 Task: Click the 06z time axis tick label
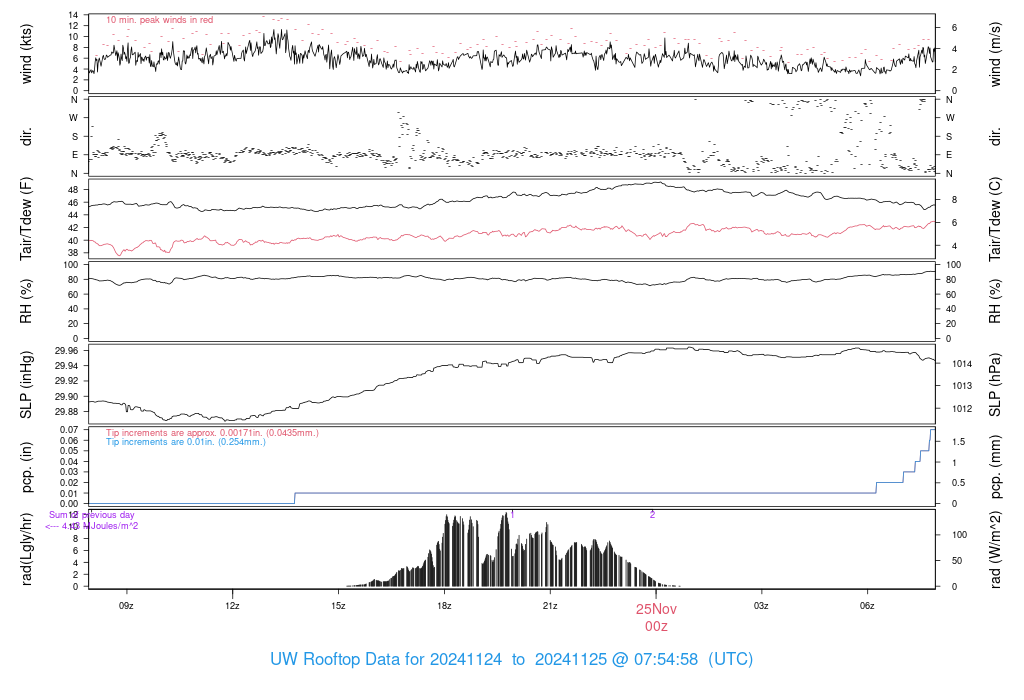point(868,606)
